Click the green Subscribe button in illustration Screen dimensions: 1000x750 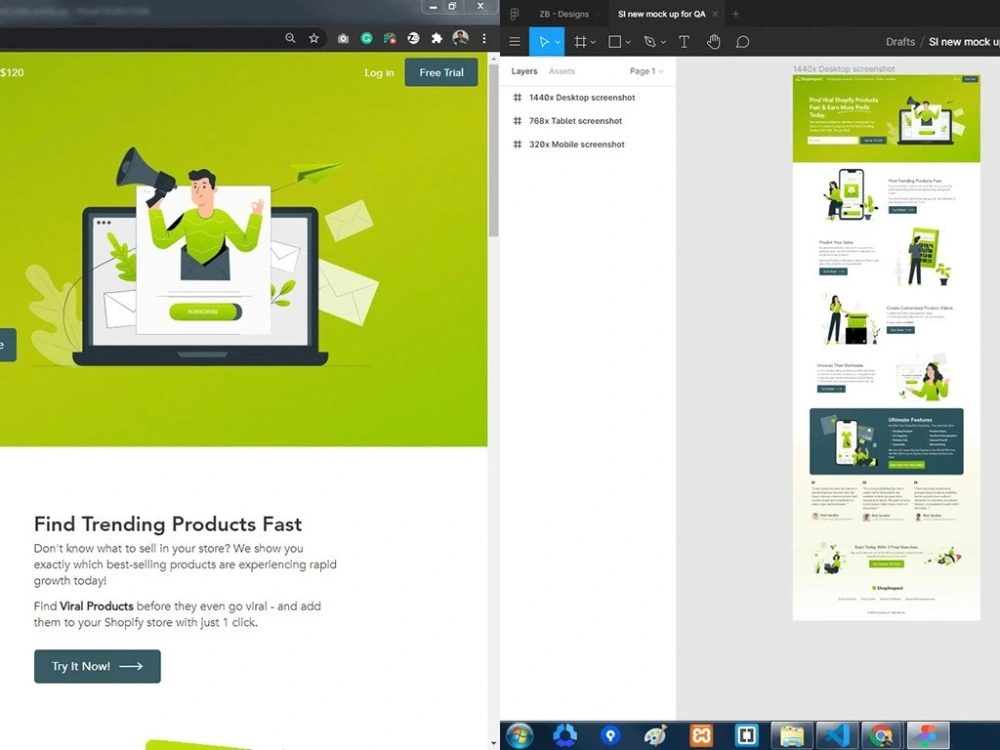pyautogui.click(x=205, y=312)
